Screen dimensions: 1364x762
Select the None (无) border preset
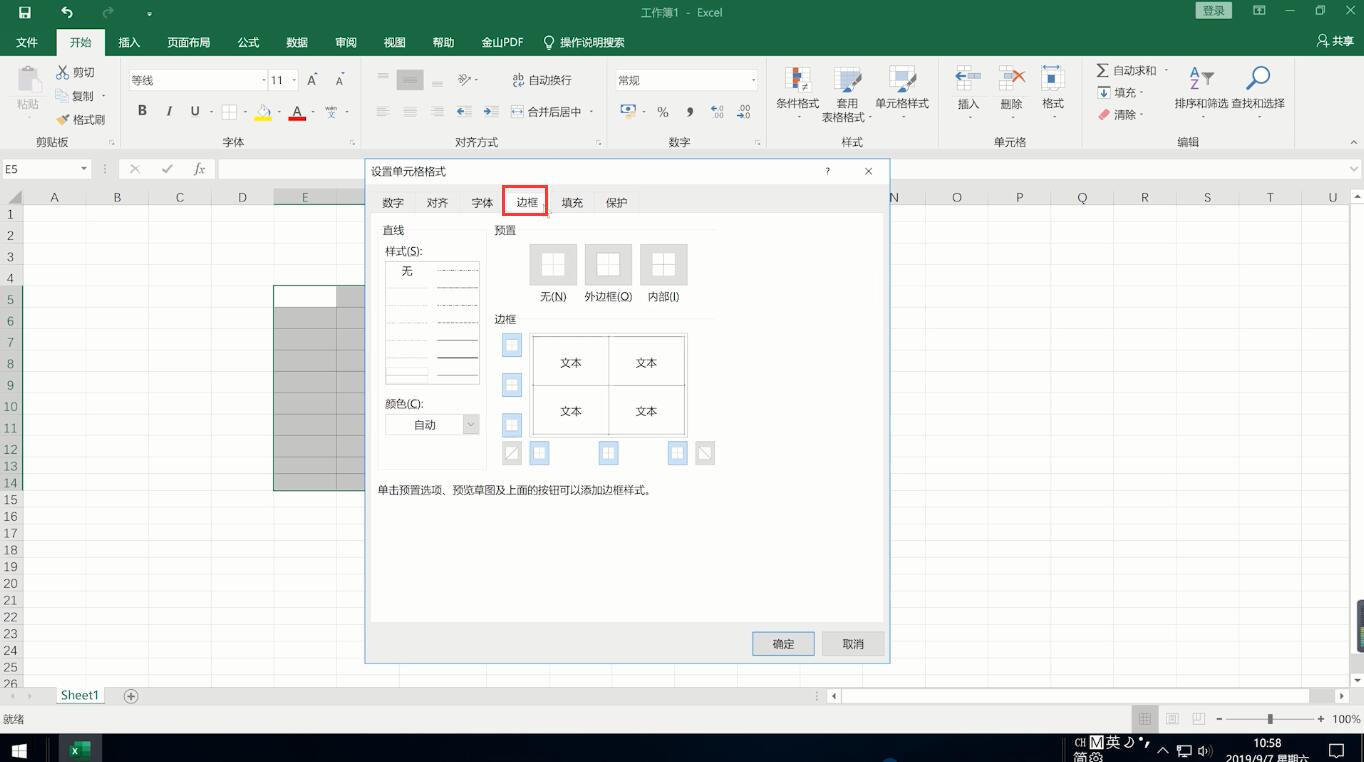coord(553,265)
